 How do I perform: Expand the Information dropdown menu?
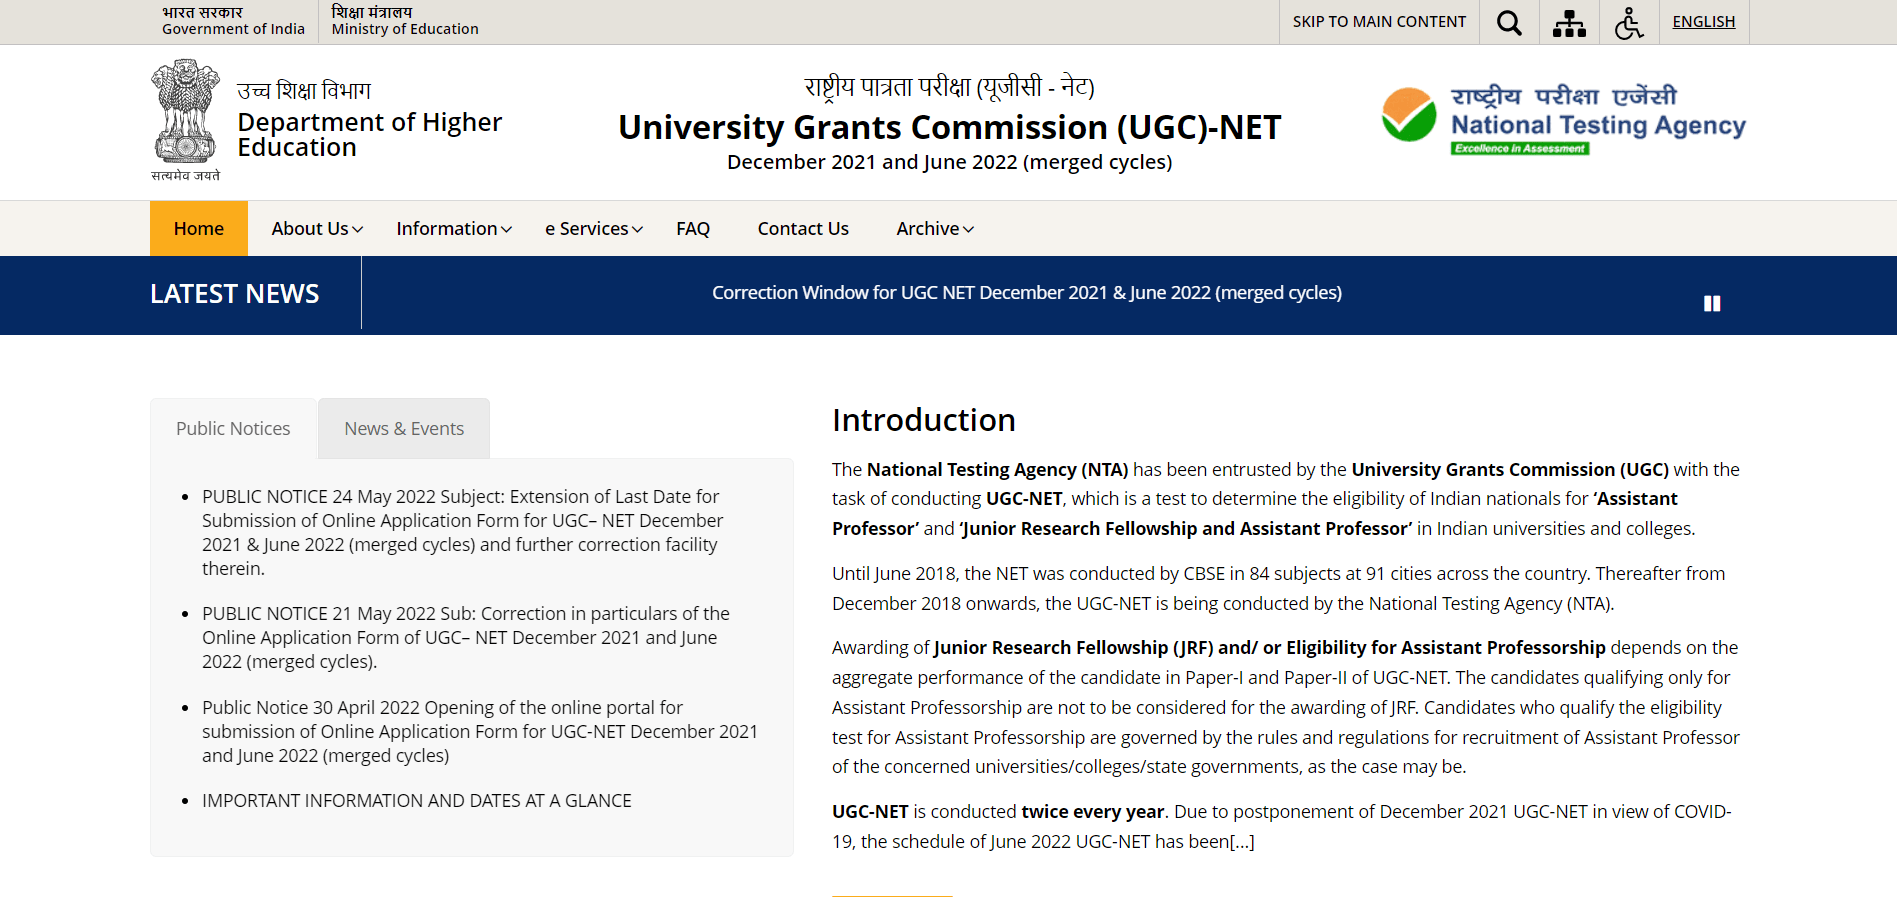[454, 229]
